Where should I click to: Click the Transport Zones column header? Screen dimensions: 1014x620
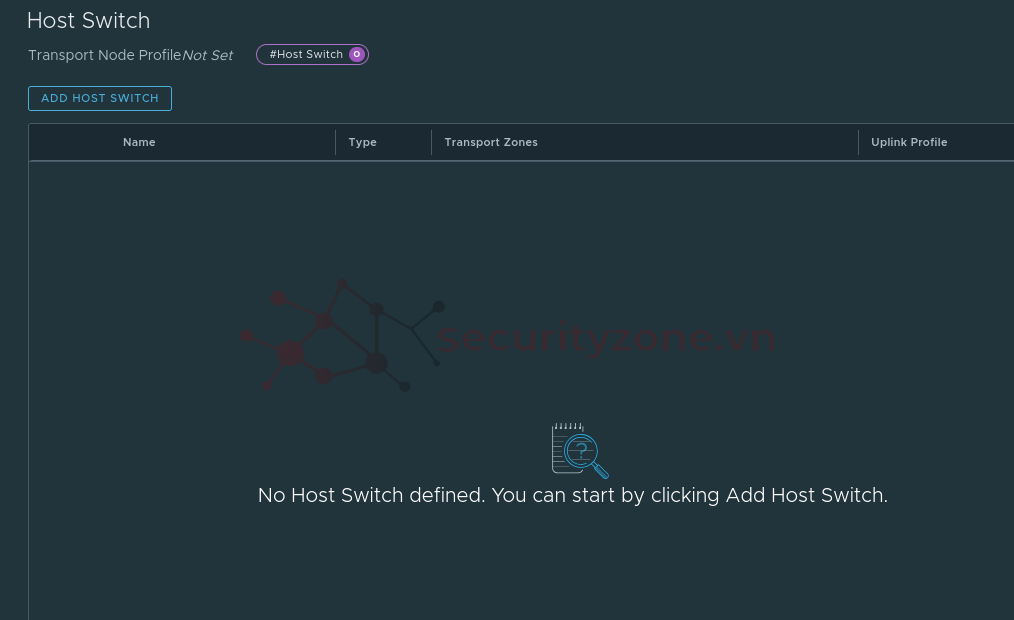pos(491,142)
